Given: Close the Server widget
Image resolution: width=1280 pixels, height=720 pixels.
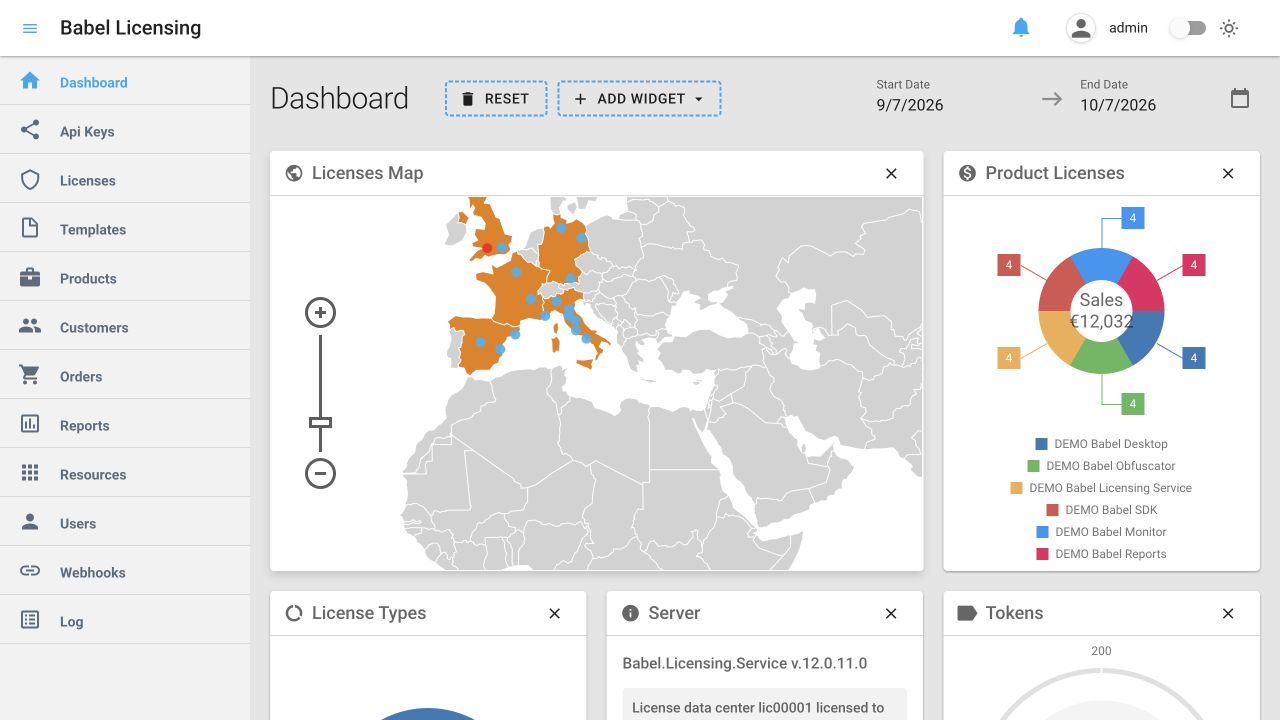Looking at the screenshot, I should (891, 614).
